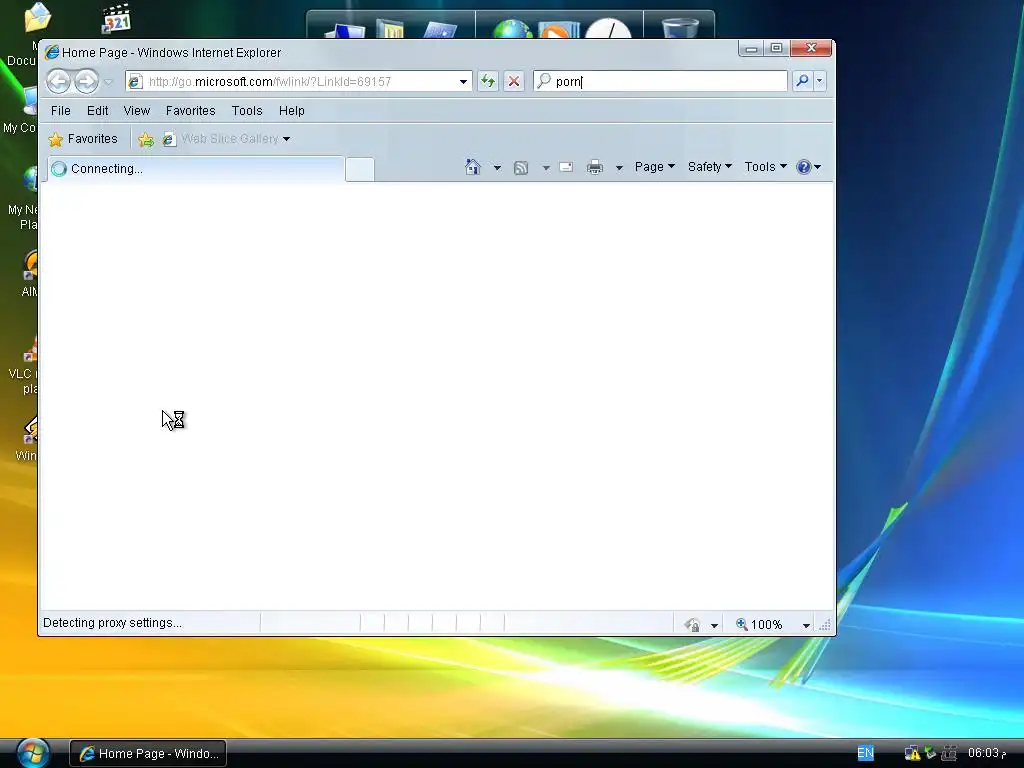Click the Internet Explorer title bar icon

click(52, 52)
